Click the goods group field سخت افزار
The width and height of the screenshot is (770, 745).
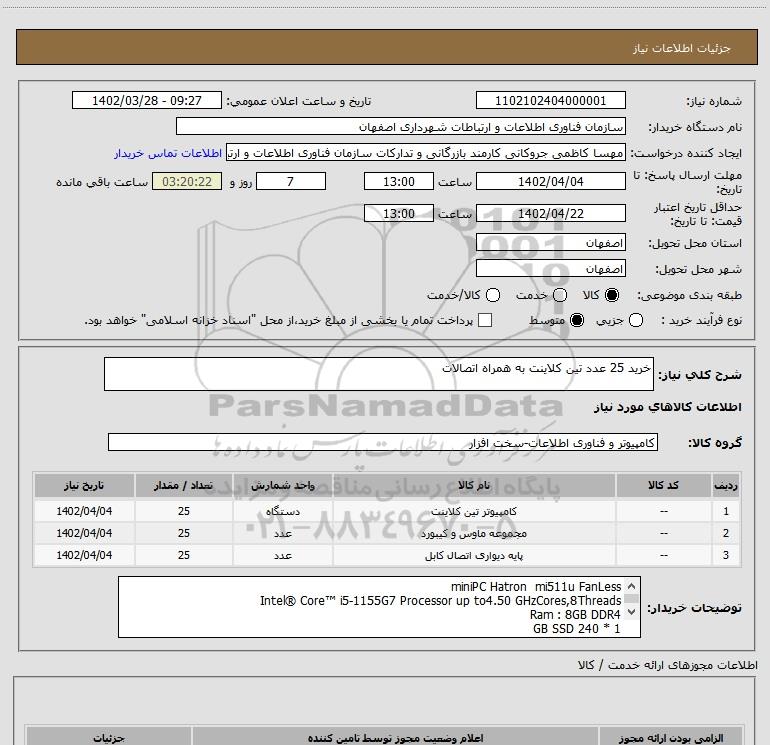383,442
